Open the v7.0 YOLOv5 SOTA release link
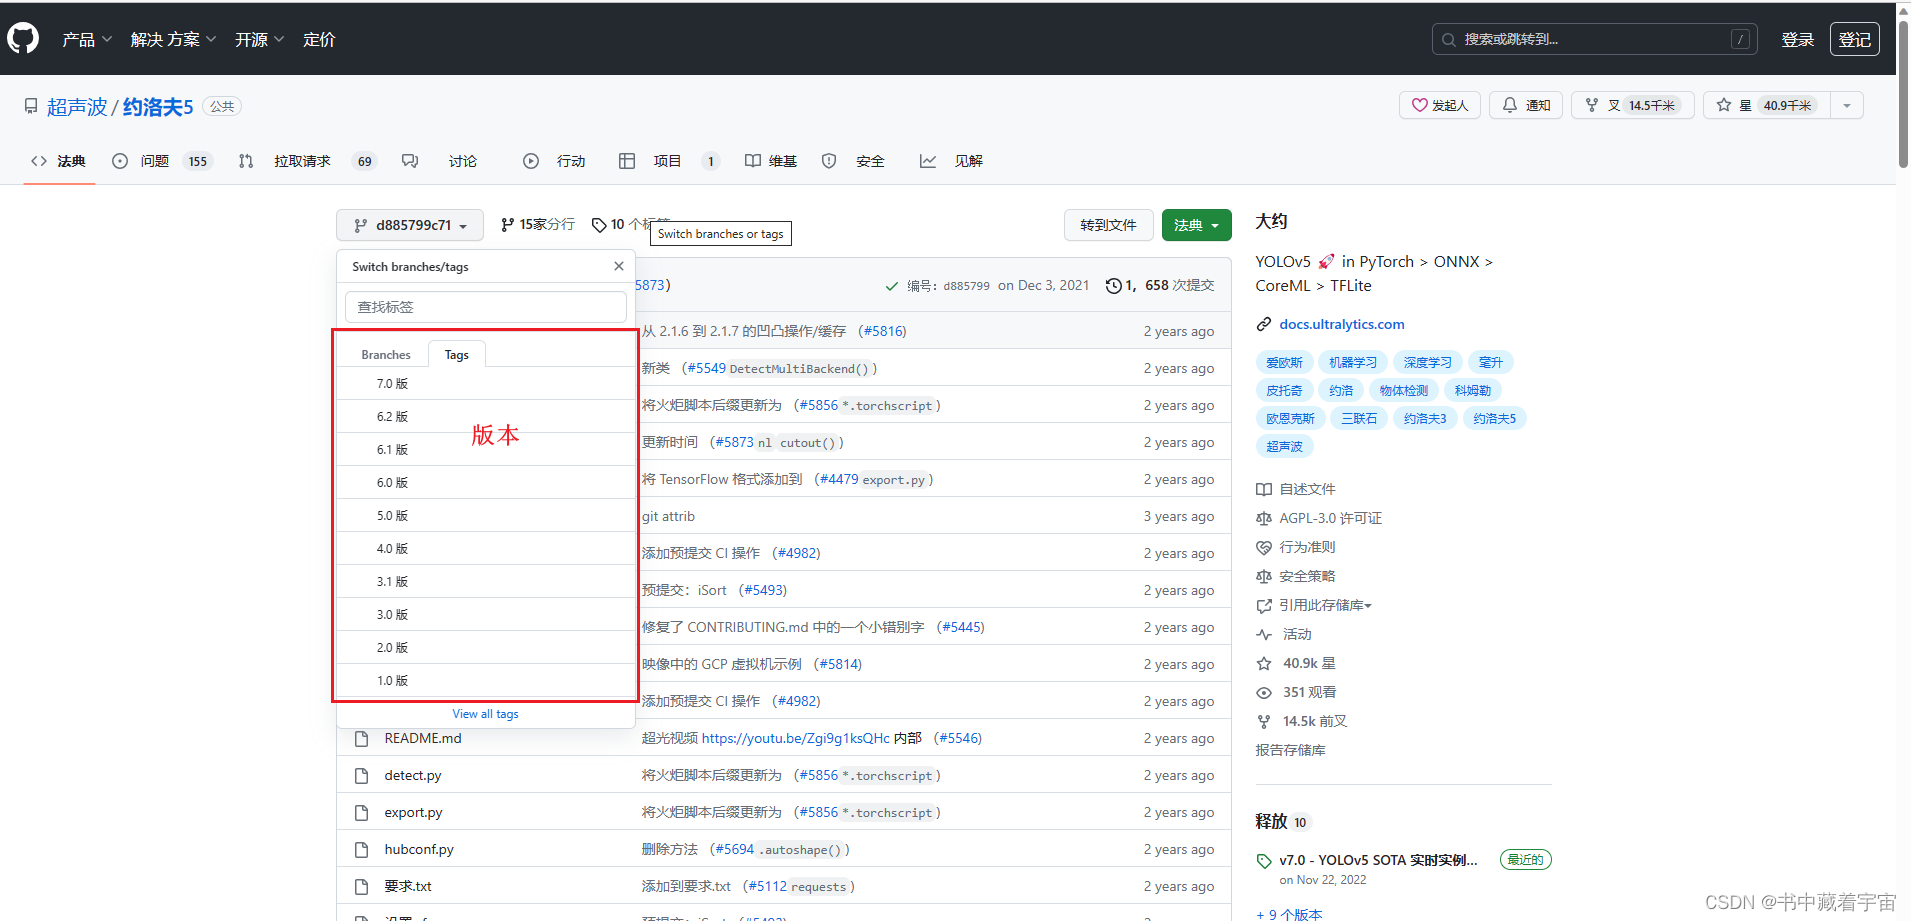 pos(1378,860)
